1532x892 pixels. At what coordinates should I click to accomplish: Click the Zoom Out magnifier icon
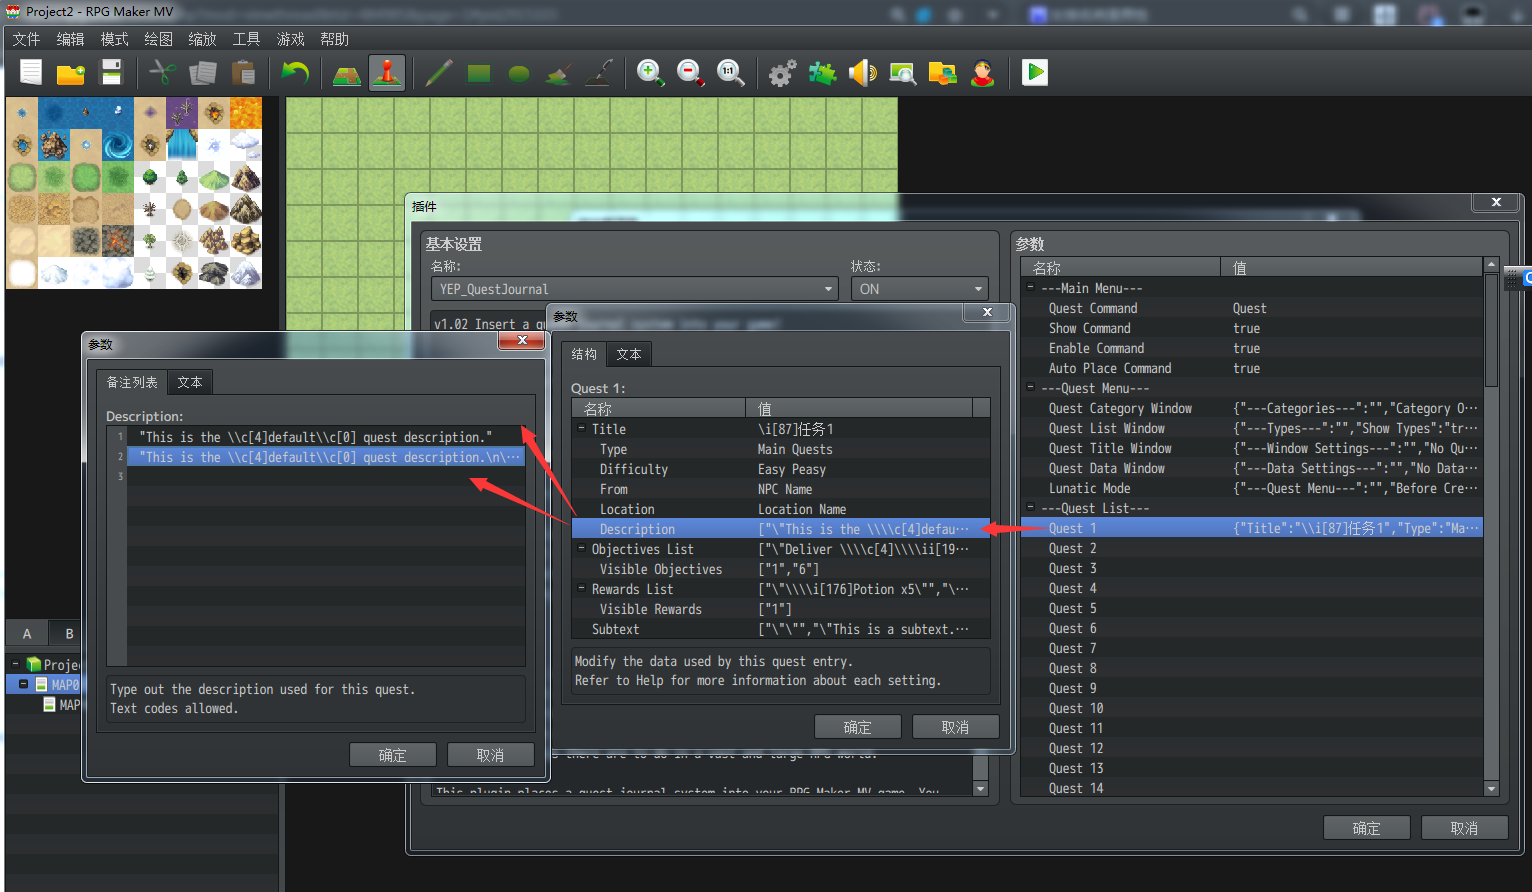(x=691, y=73)
